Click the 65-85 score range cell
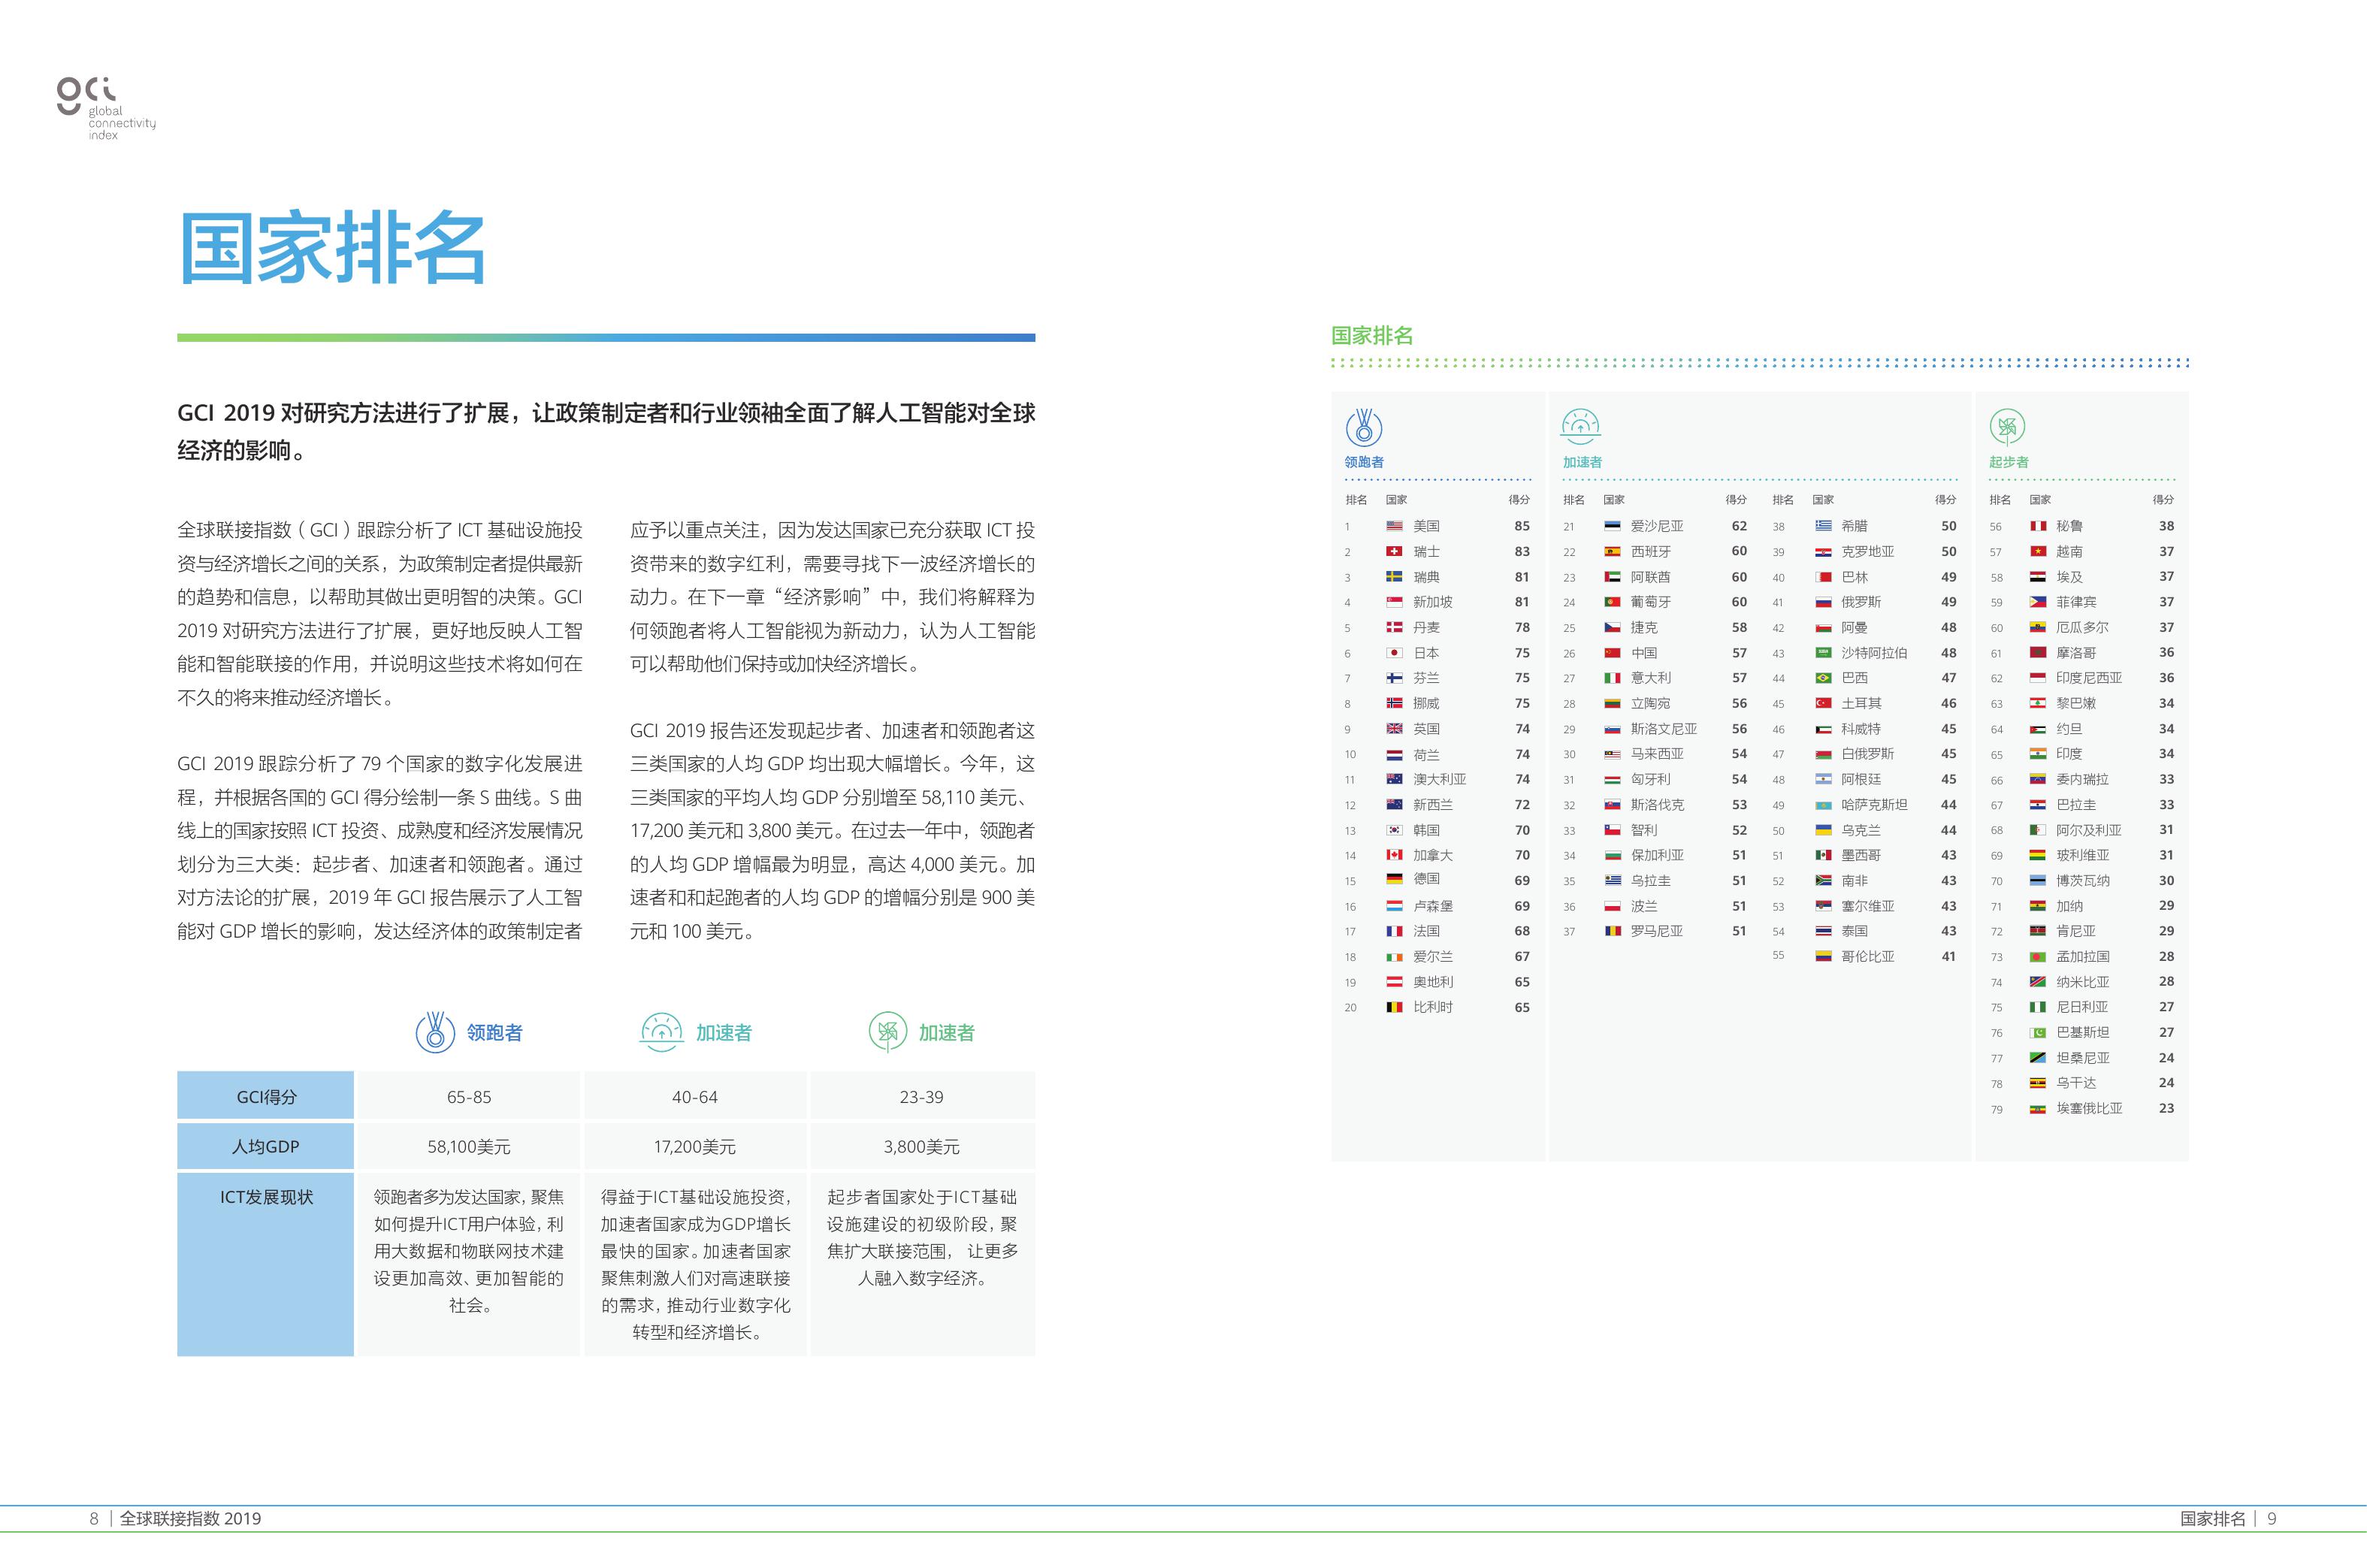Viewport: 2367px width, 1568px height. (x=469, y=1096)
